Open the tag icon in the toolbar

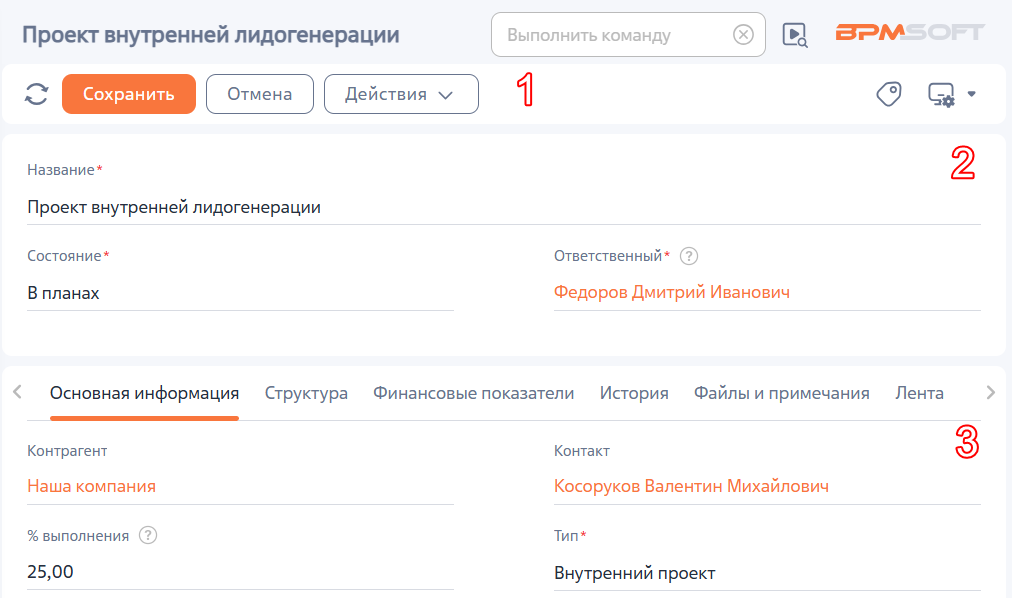coord(889,94)
